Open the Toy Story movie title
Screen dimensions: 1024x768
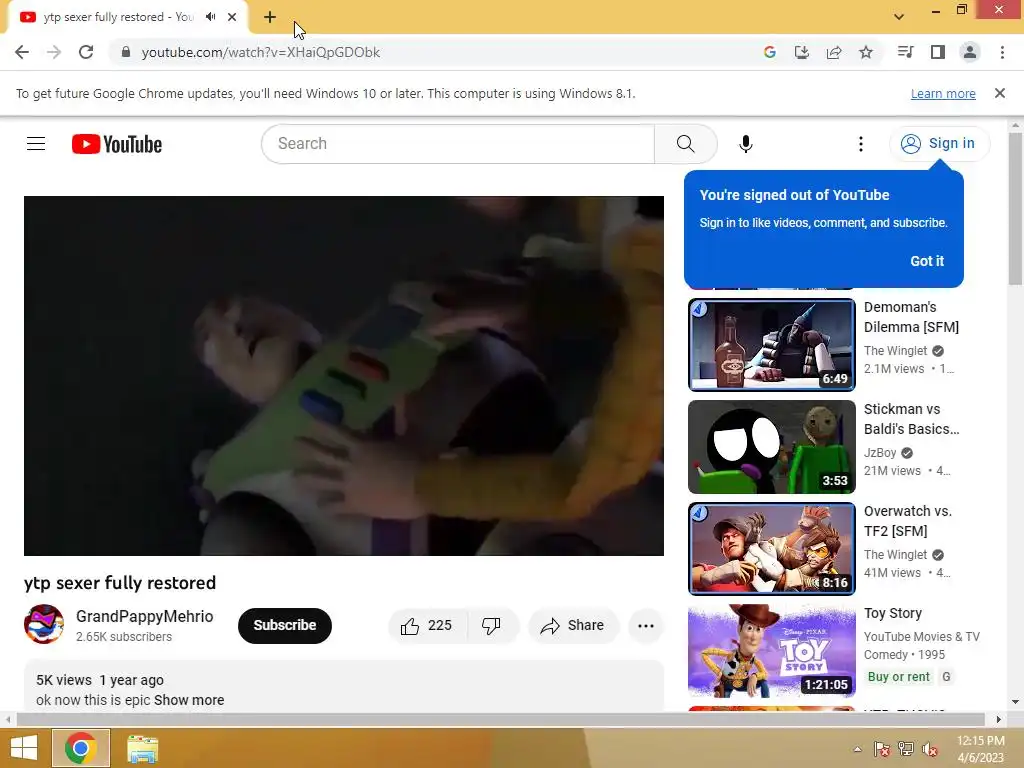click(x=893, y=613)
